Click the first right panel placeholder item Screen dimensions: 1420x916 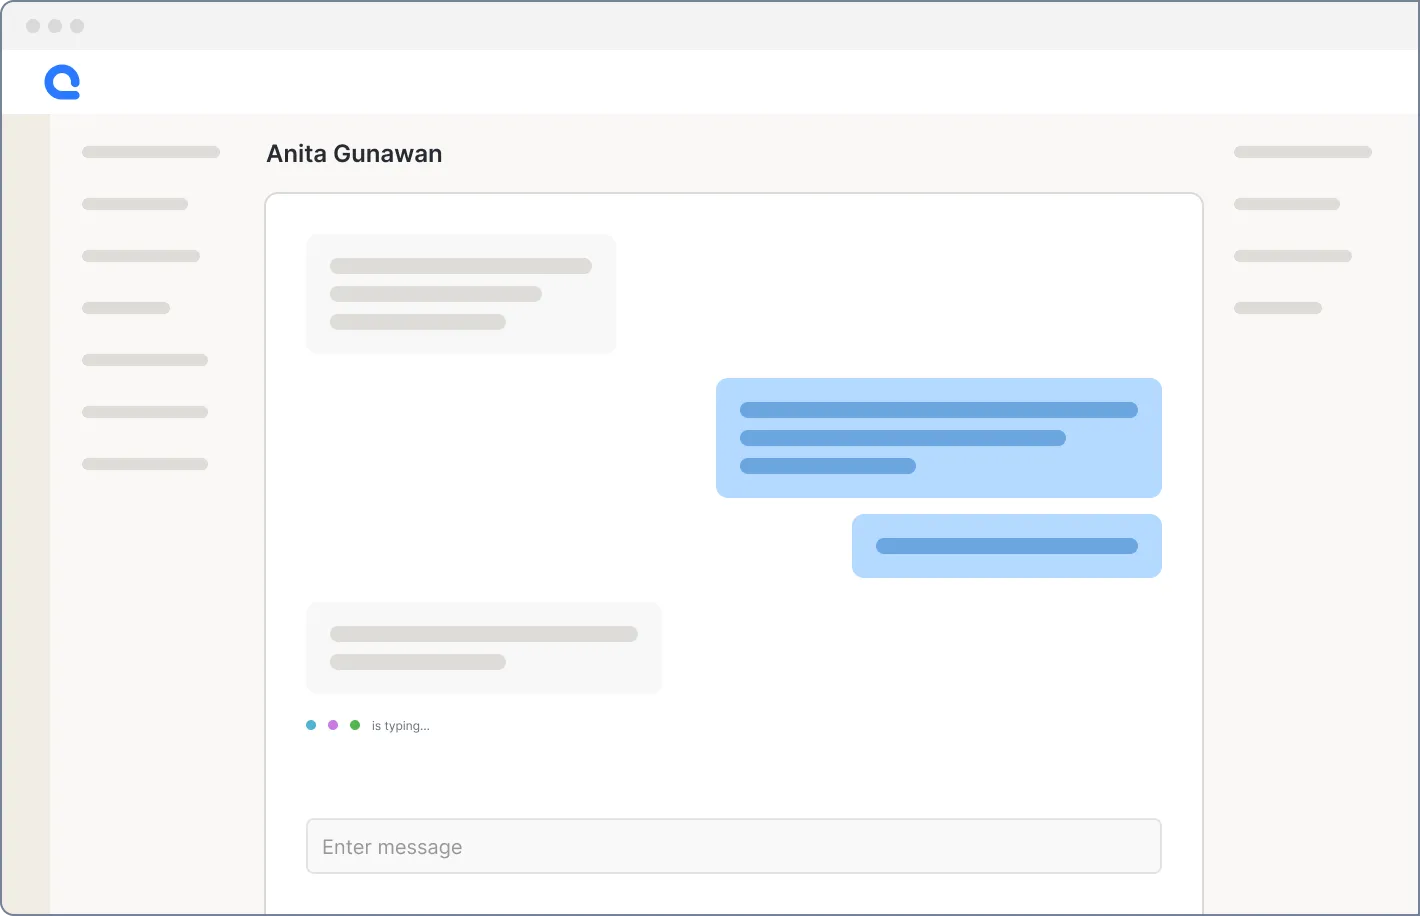point(1303,152)
